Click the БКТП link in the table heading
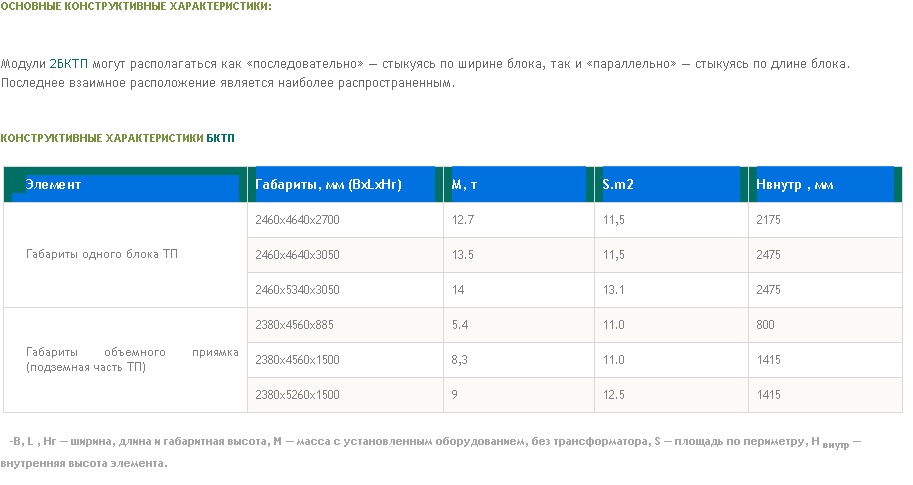The height and width of the screenshot is (485, 913). coord(220,138)
